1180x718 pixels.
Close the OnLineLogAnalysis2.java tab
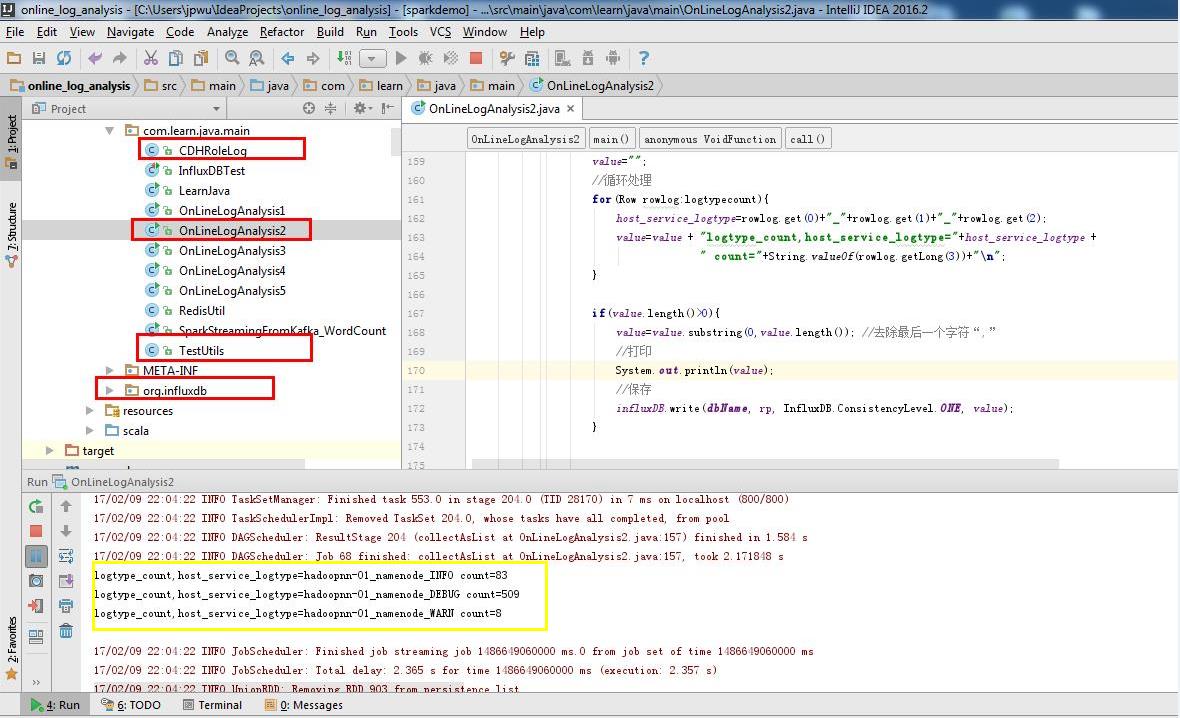pos(570,108)
